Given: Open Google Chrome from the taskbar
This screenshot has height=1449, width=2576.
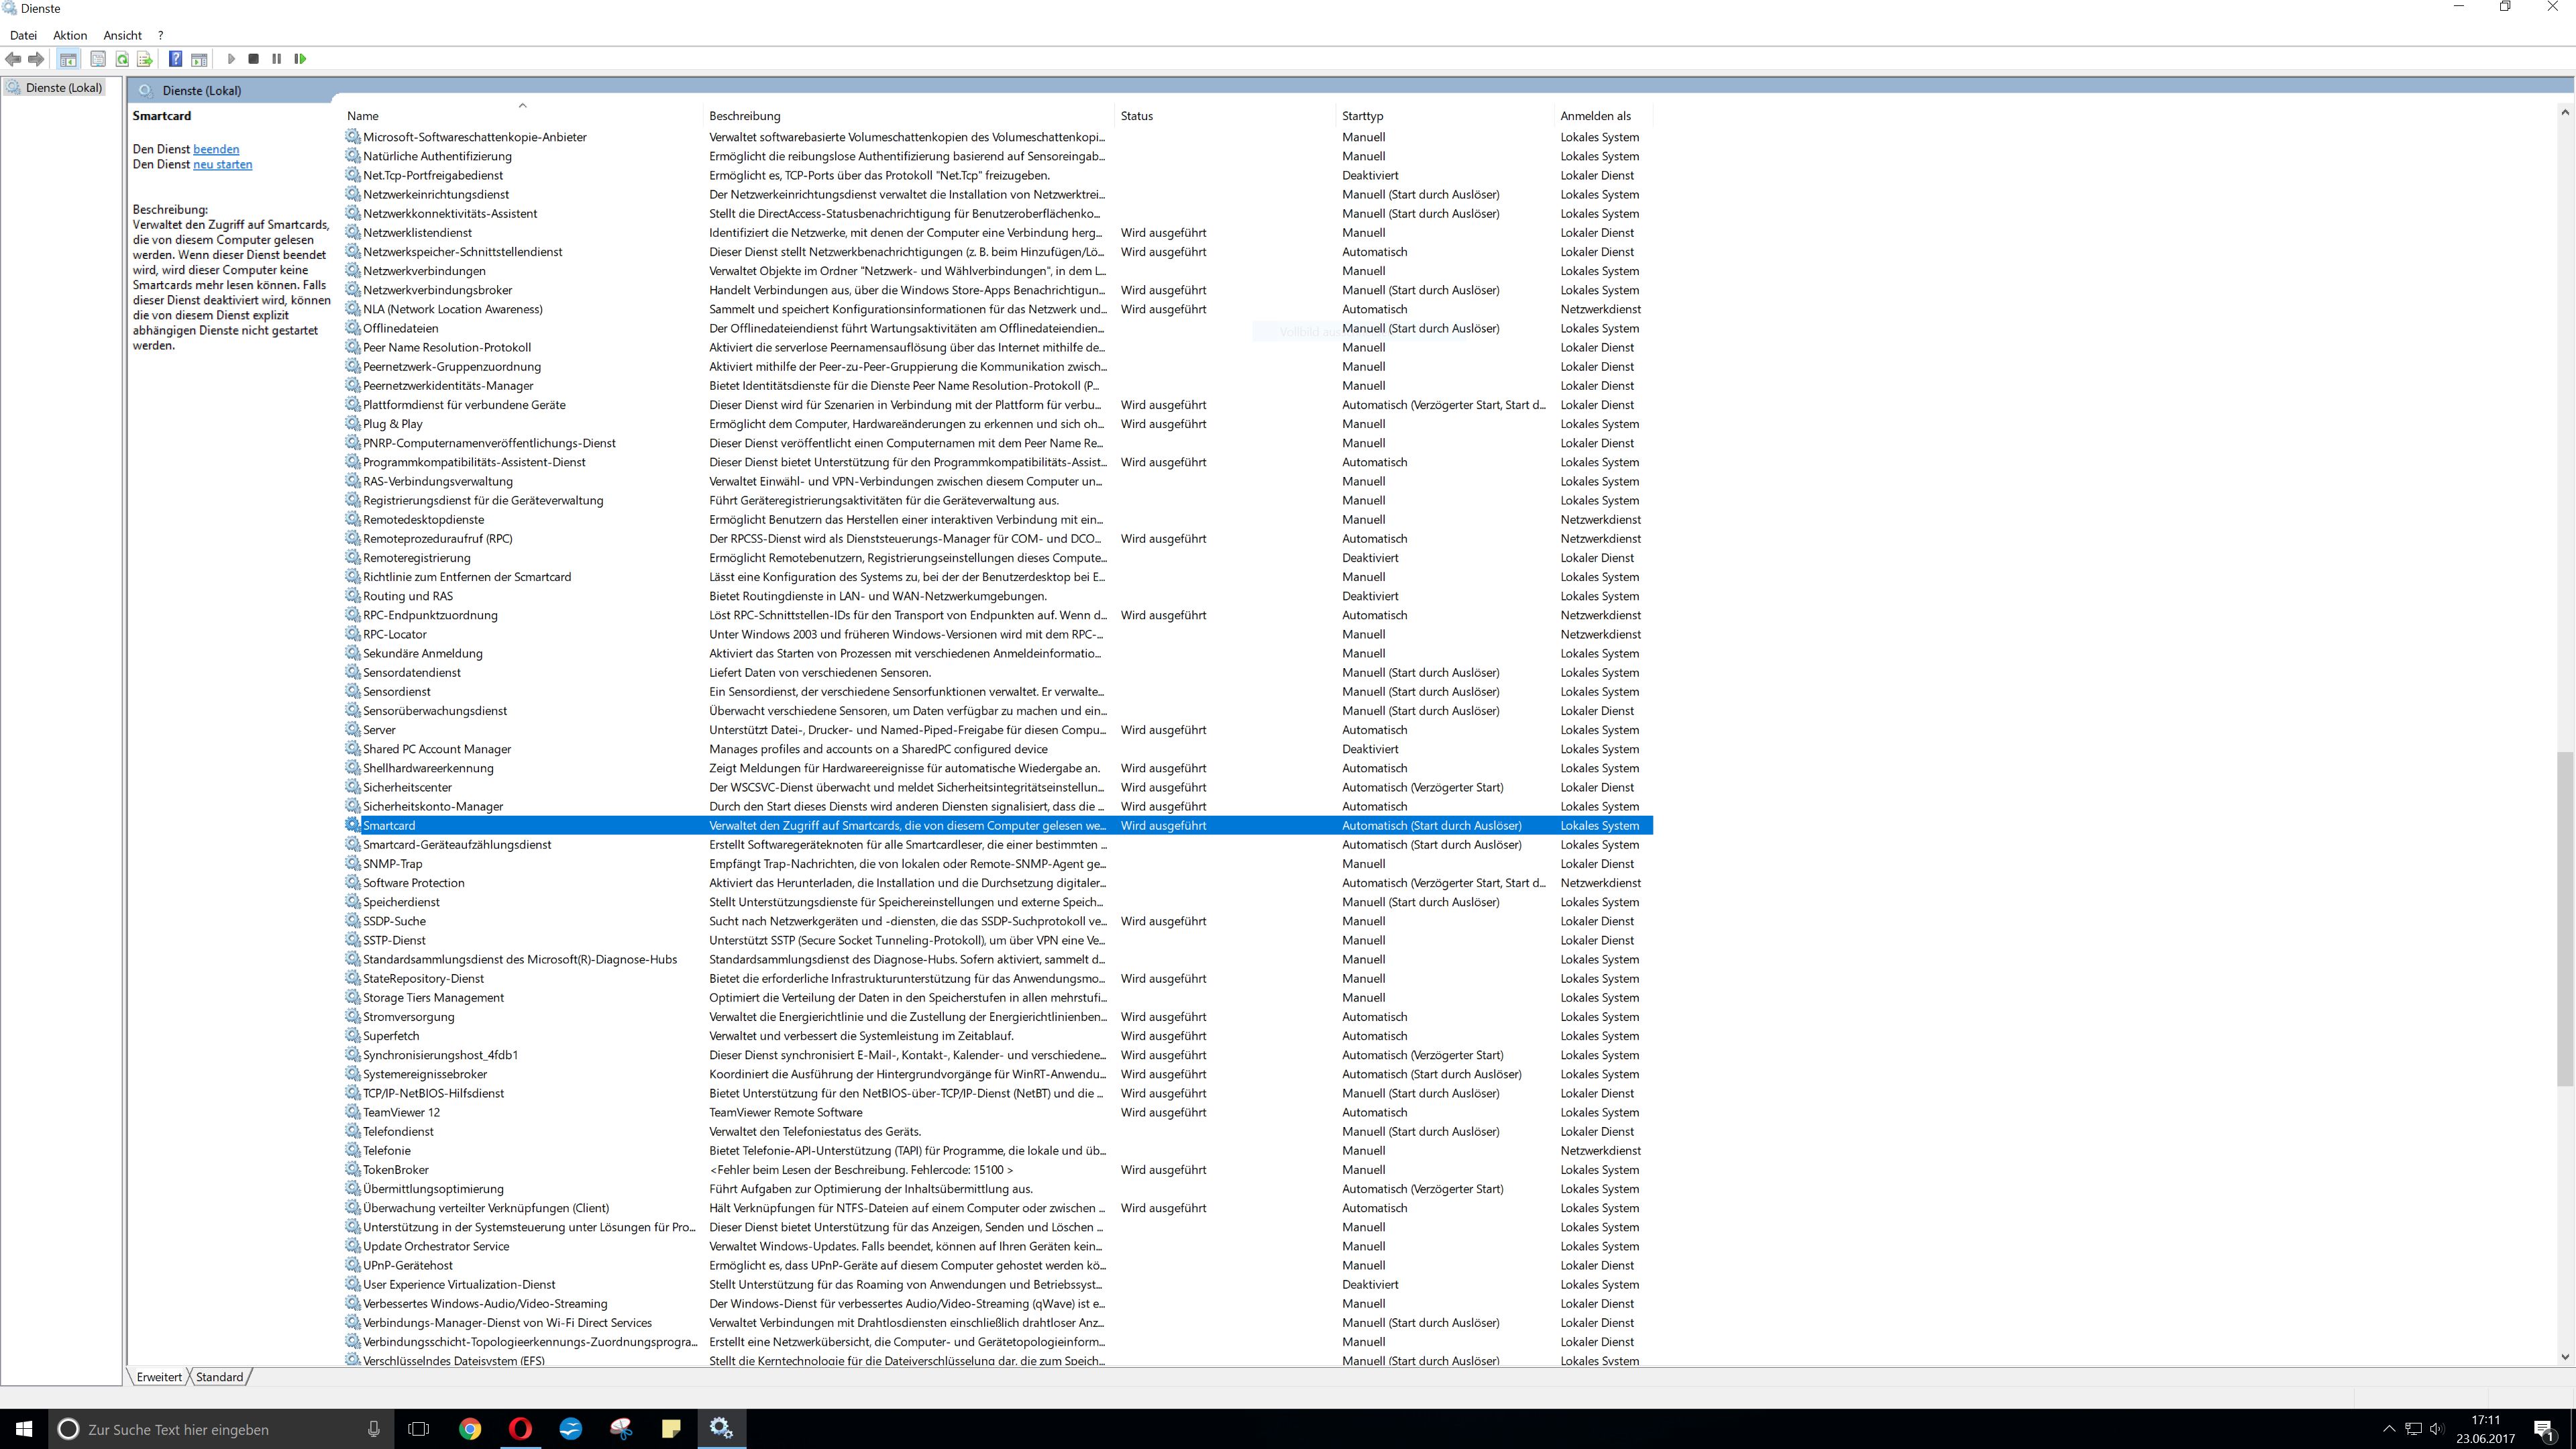Looking at the screenshot, I should (469, 1429).
